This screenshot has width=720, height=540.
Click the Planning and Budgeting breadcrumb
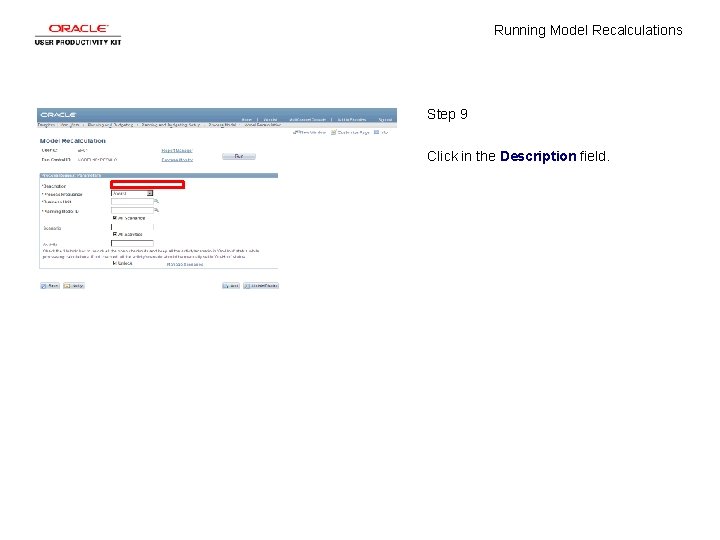pyautogui.click(x=110, y=125)
